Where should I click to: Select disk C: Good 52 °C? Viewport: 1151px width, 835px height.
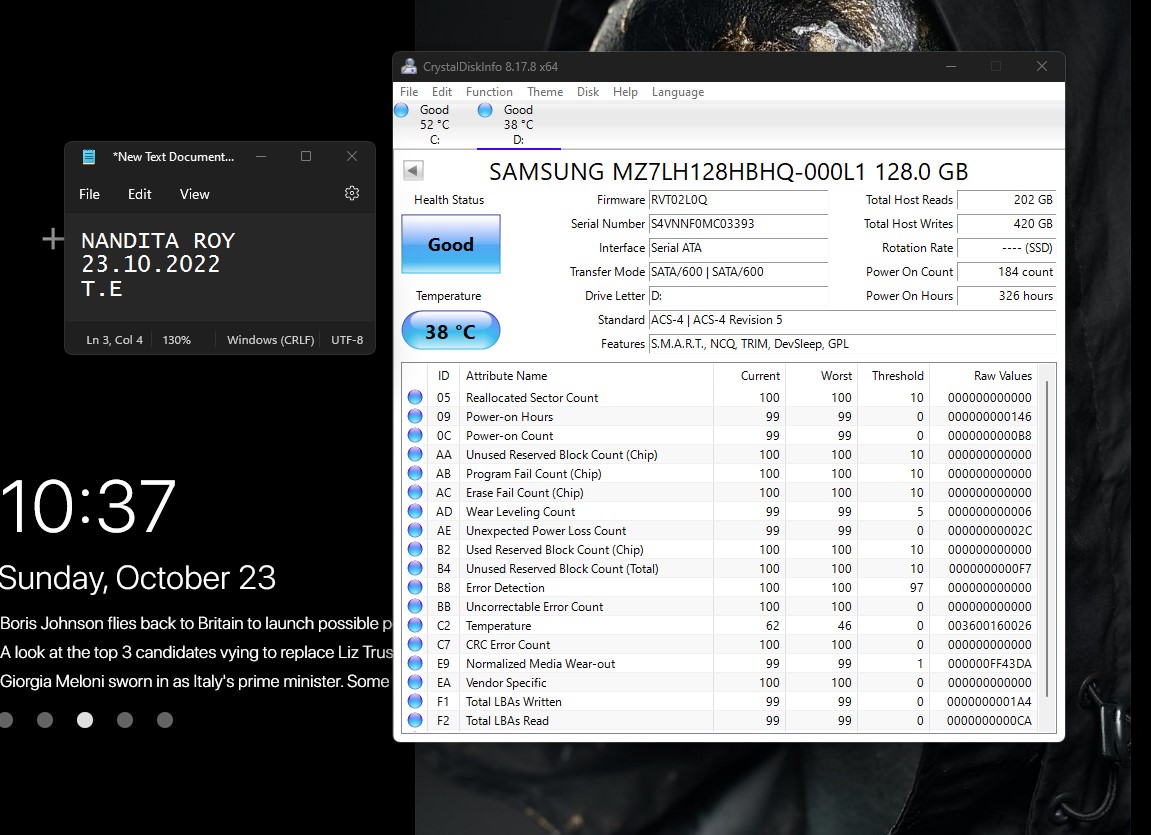click(433, 125)
